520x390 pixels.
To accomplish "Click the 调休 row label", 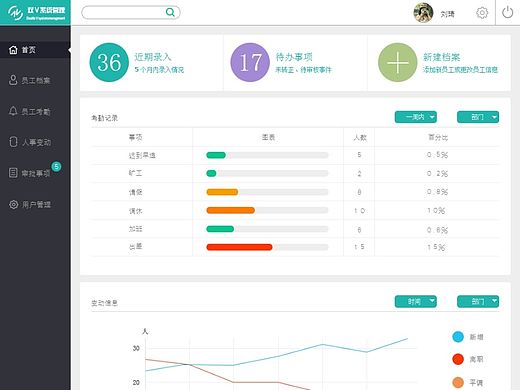I will (135, 211).
